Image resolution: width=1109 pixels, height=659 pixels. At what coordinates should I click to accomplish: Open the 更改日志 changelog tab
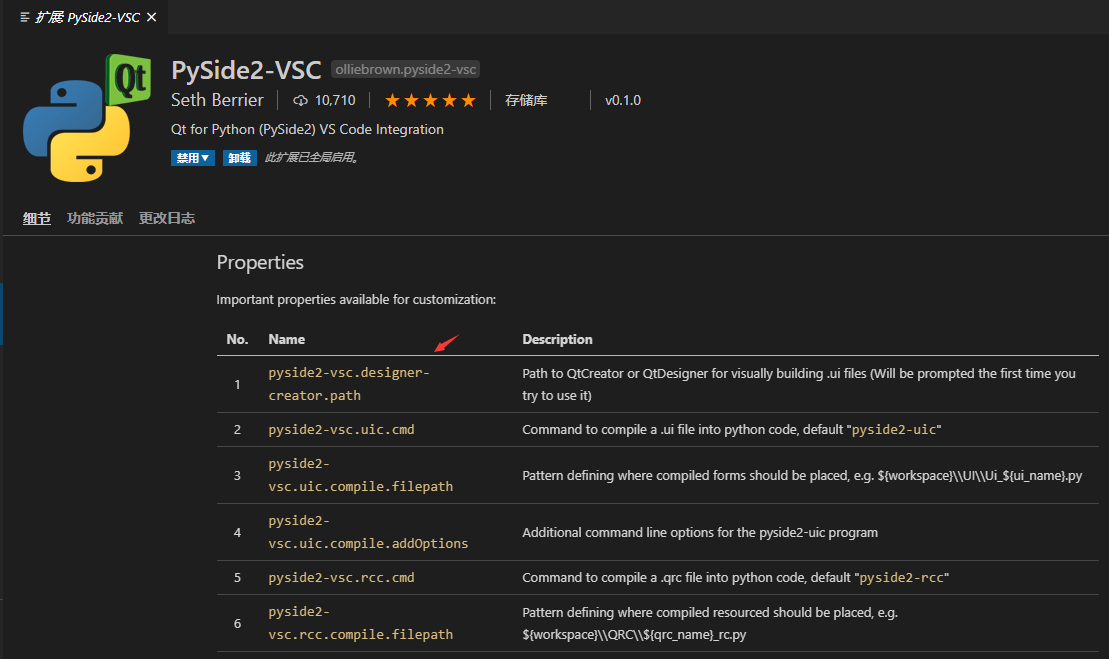[x=167, y=218]
